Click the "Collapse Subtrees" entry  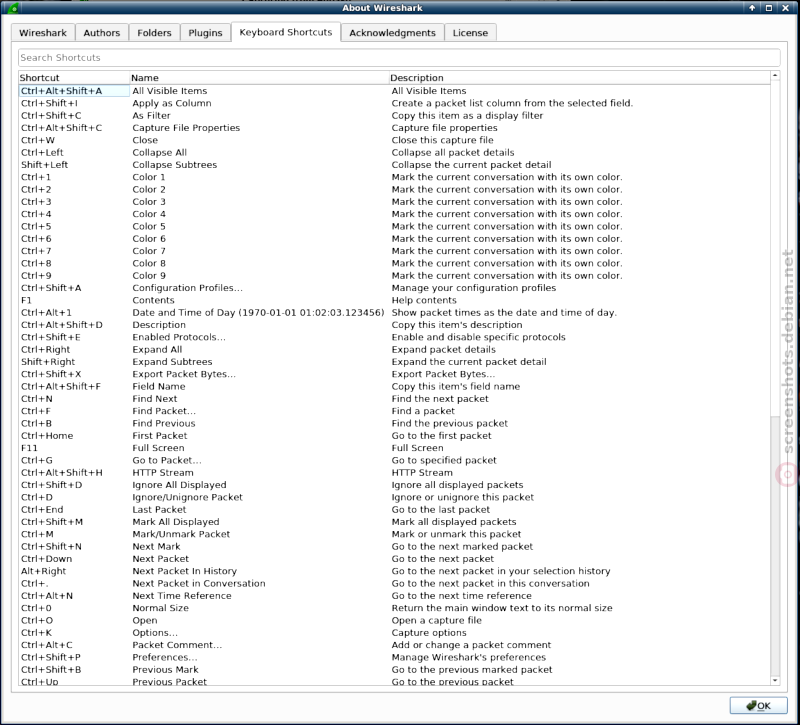174,164
